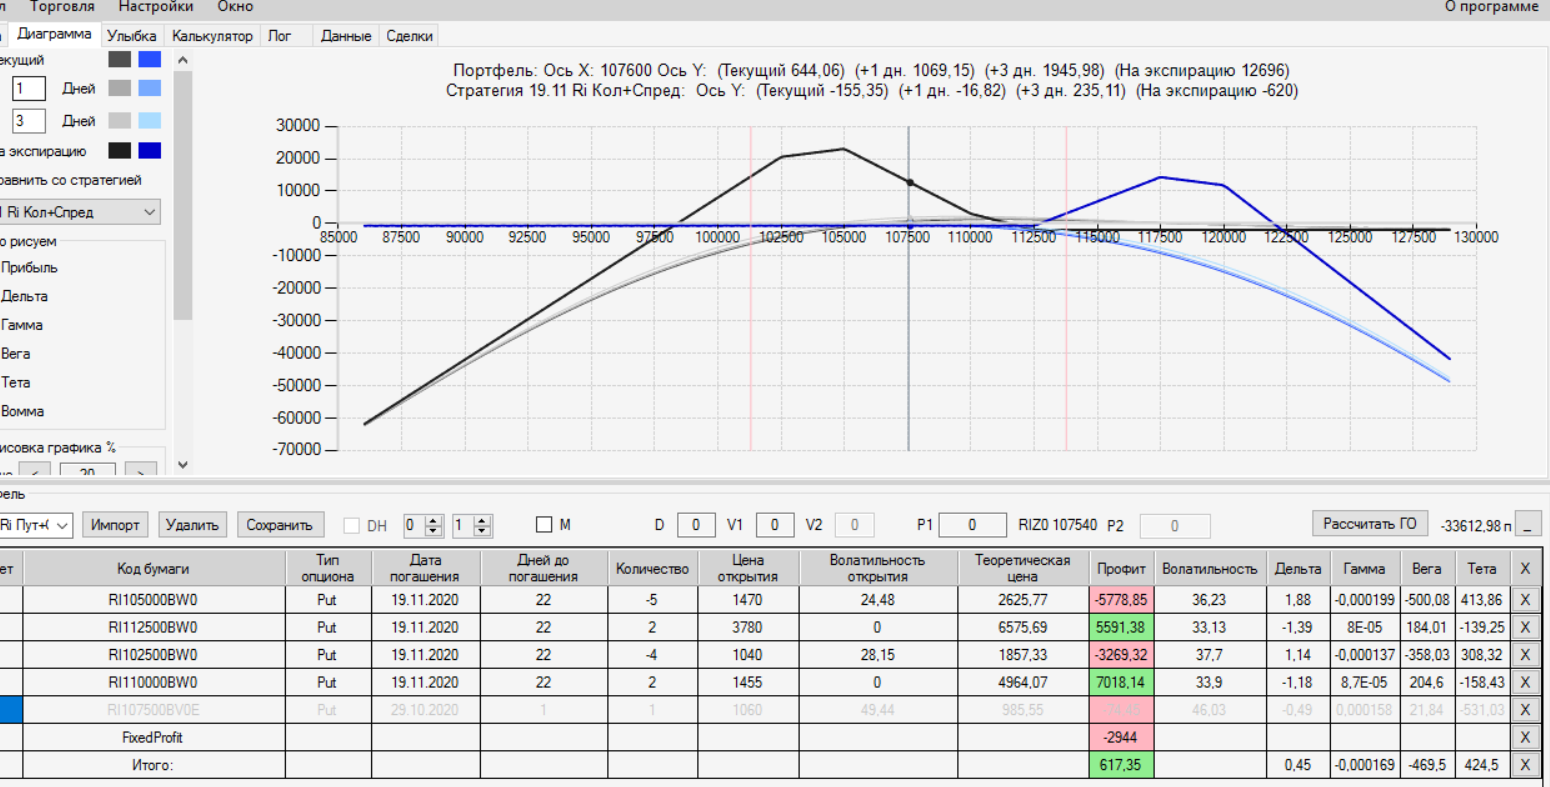
Task: Click the total profit cell 617,35
Action: point(1121,765)
